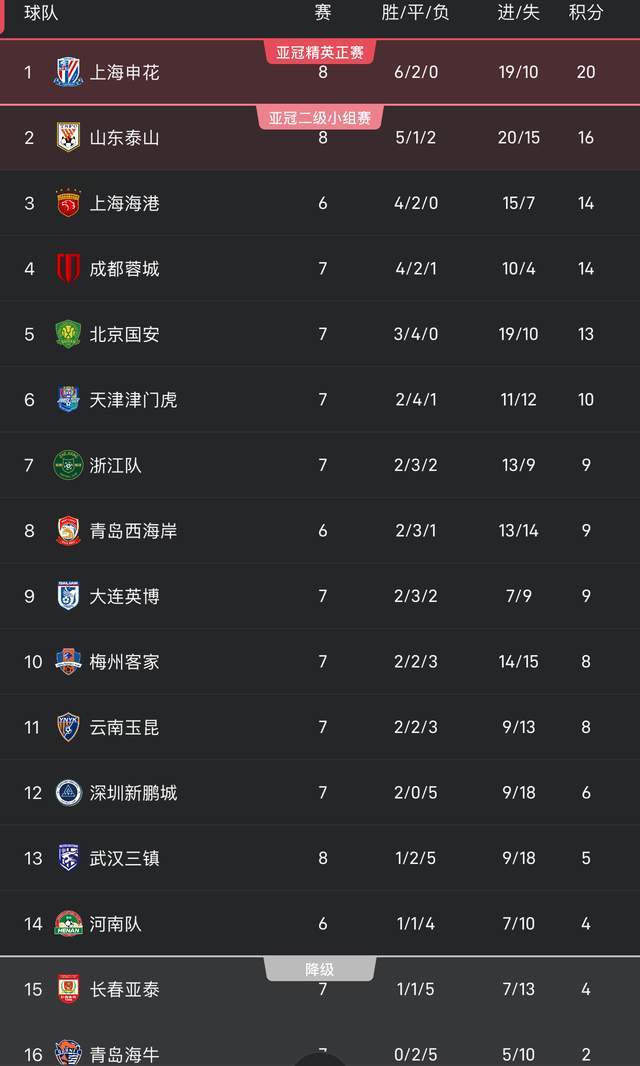
Task: Open the Wuhan Three Towns (武汉三镇) team name
Action: [124, 858]
